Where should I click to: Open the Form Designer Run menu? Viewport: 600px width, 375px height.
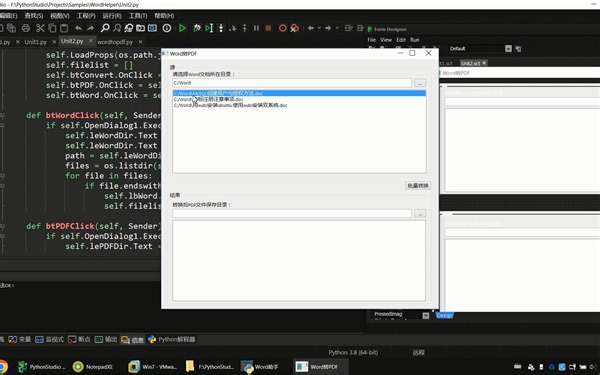click(x=414, y=40)
